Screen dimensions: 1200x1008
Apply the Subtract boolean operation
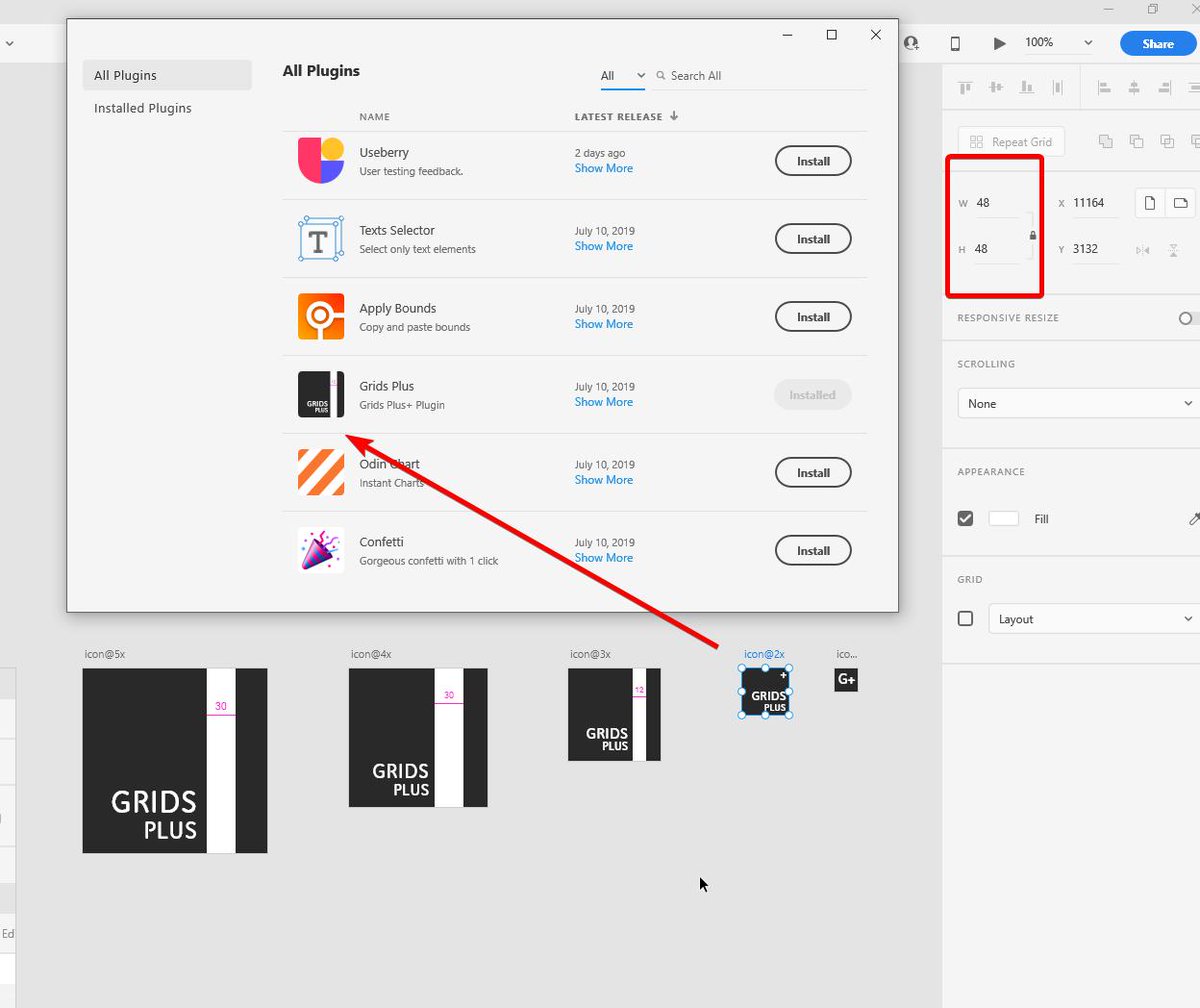1136,142
